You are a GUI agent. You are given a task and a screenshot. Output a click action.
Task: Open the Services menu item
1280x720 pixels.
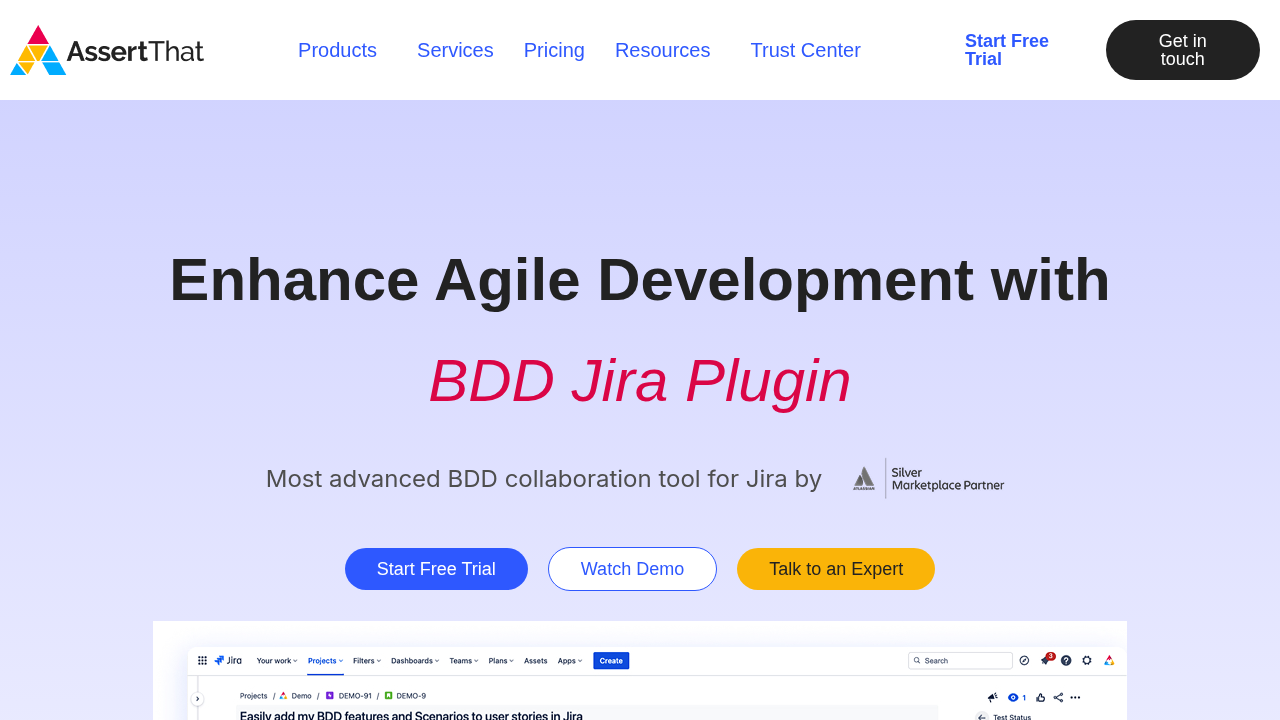tap(455, 50)
